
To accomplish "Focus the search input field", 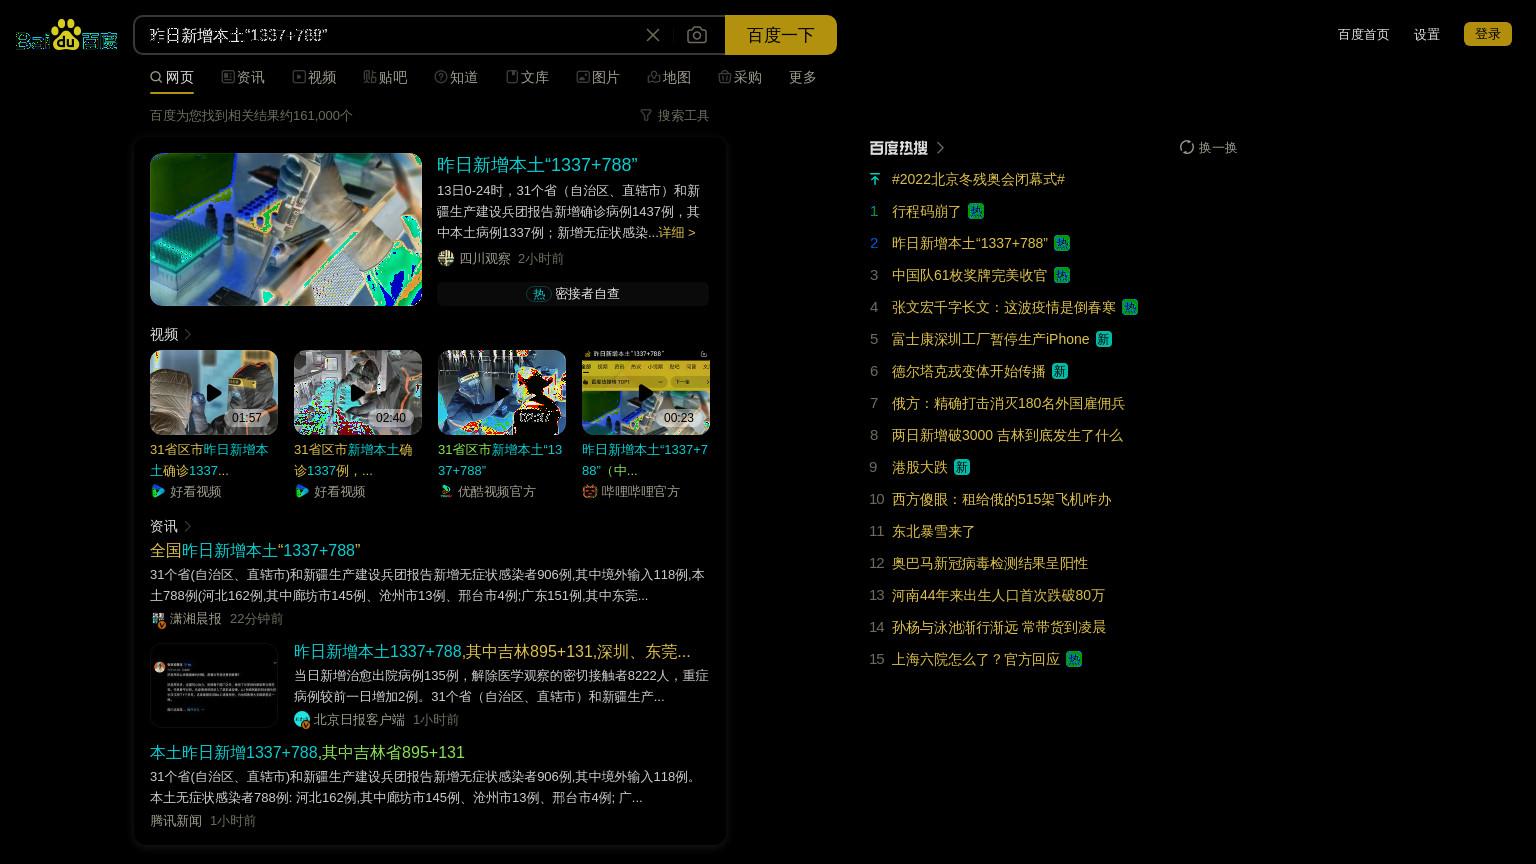I will tap(390, 35).
